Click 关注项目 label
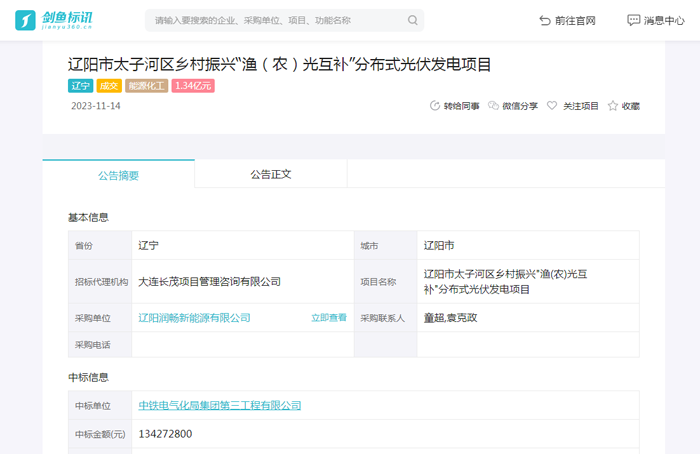Screen dimensions: 700x454 [580, 106]
